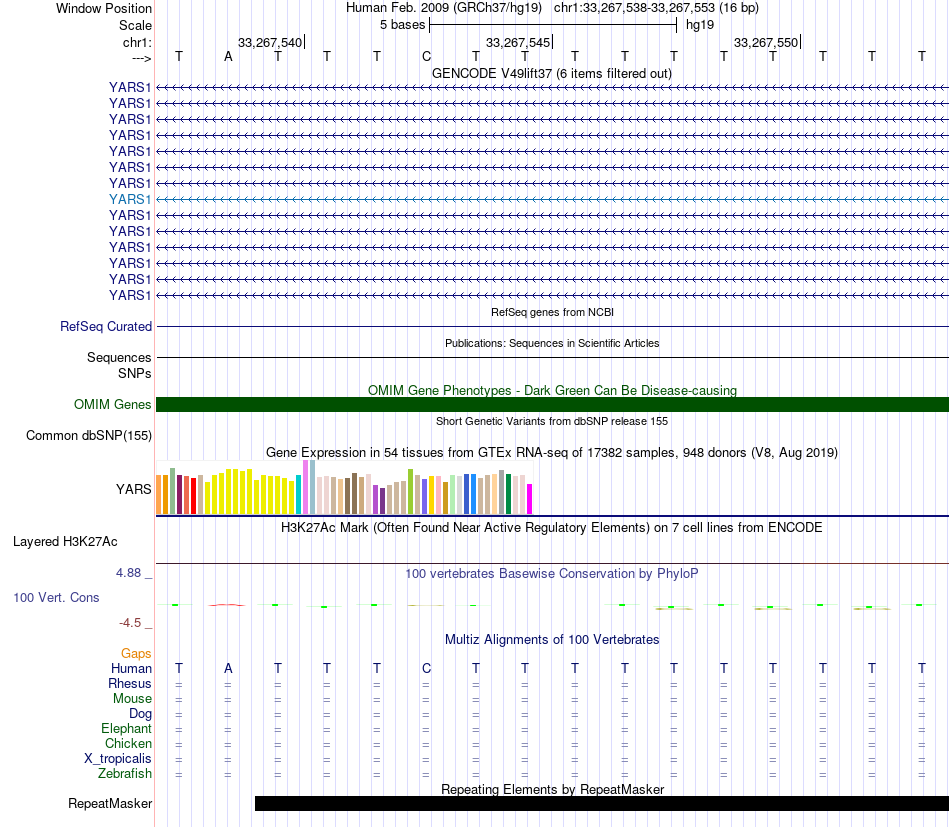
Task: Click the Dog species row label
Action: (140, 714)
